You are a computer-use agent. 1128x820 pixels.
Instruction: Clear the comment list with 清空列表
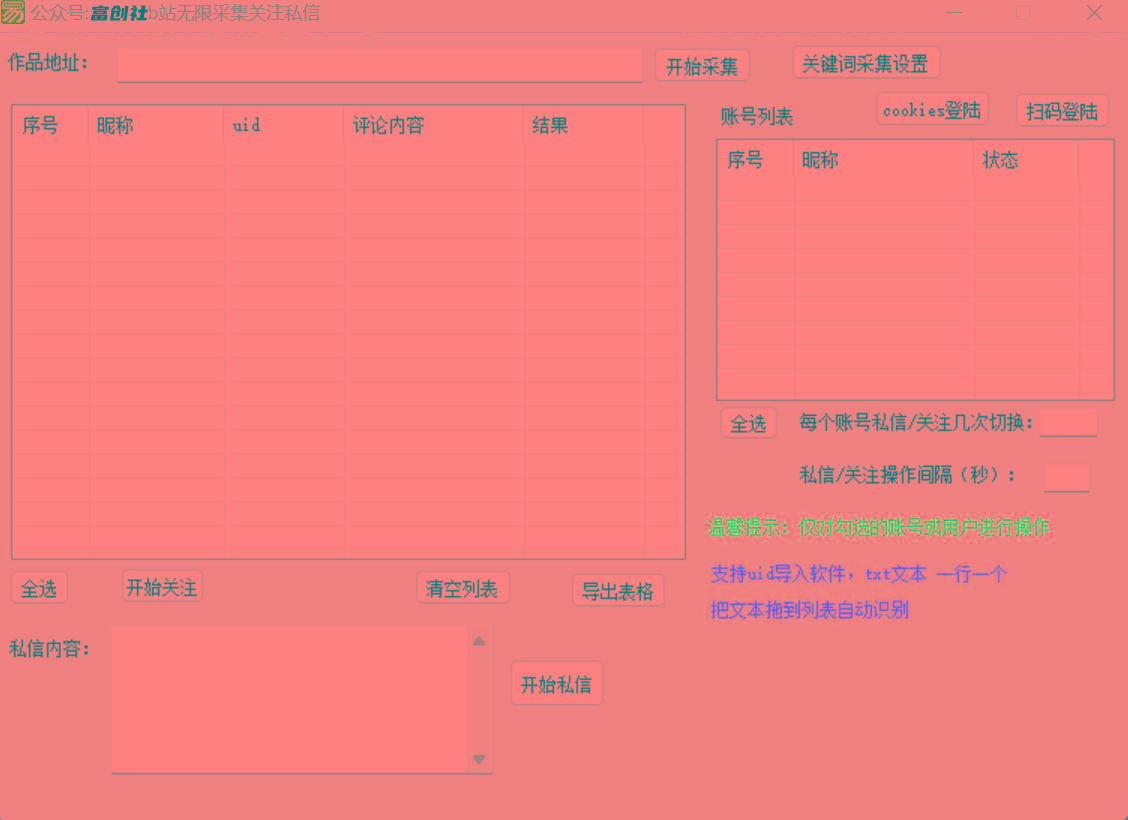462,588
